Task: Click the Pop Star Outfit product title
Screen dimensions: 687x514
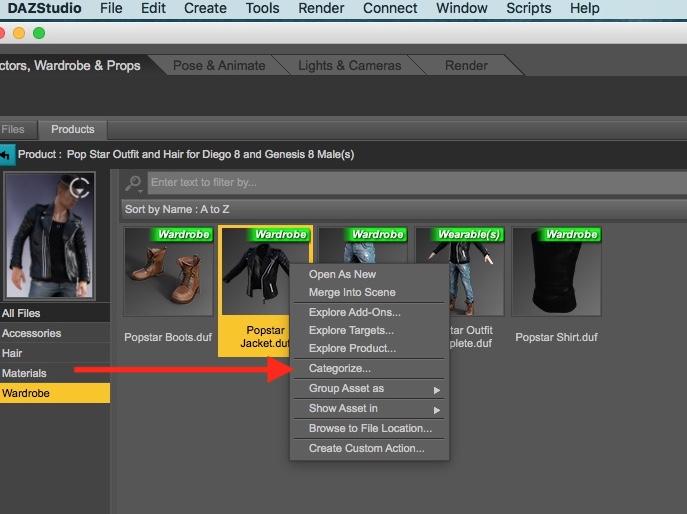Action: click(x=210, y=155)
